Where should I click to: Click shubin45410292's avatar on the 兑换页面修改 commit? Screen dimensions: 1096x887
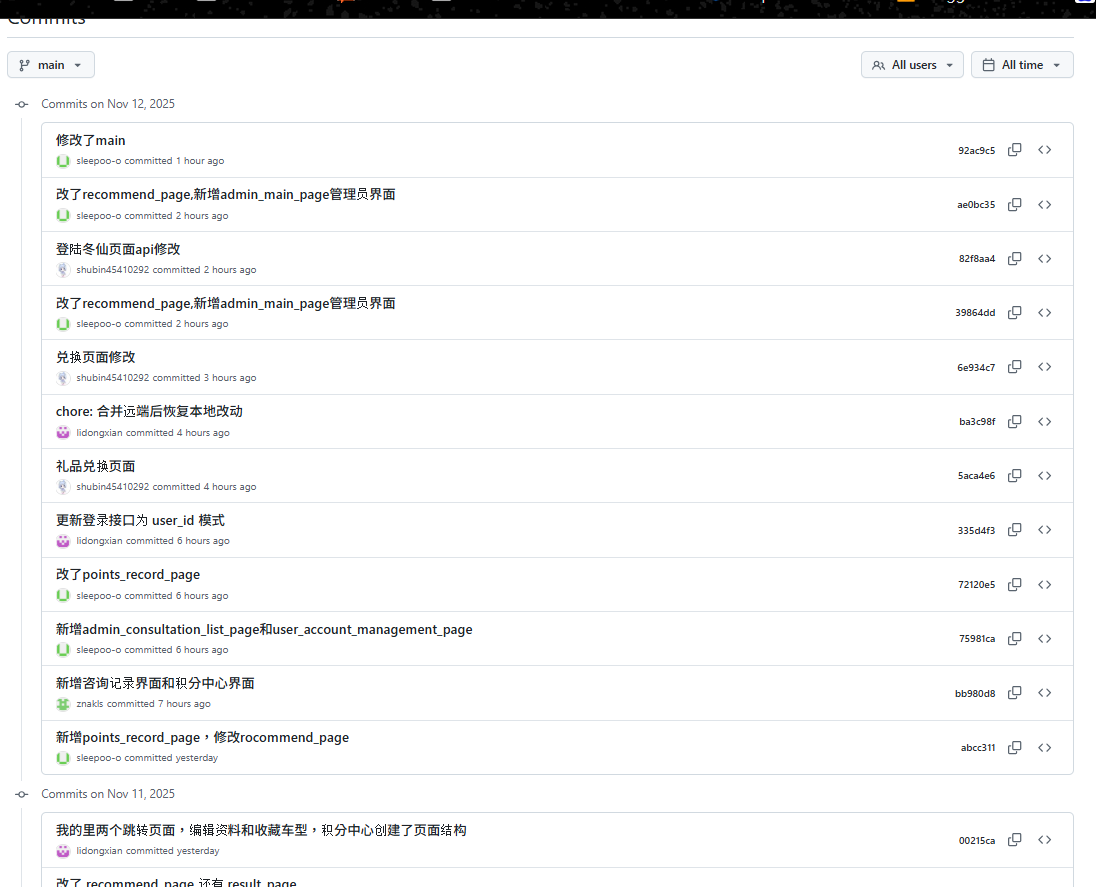(62, 377)
